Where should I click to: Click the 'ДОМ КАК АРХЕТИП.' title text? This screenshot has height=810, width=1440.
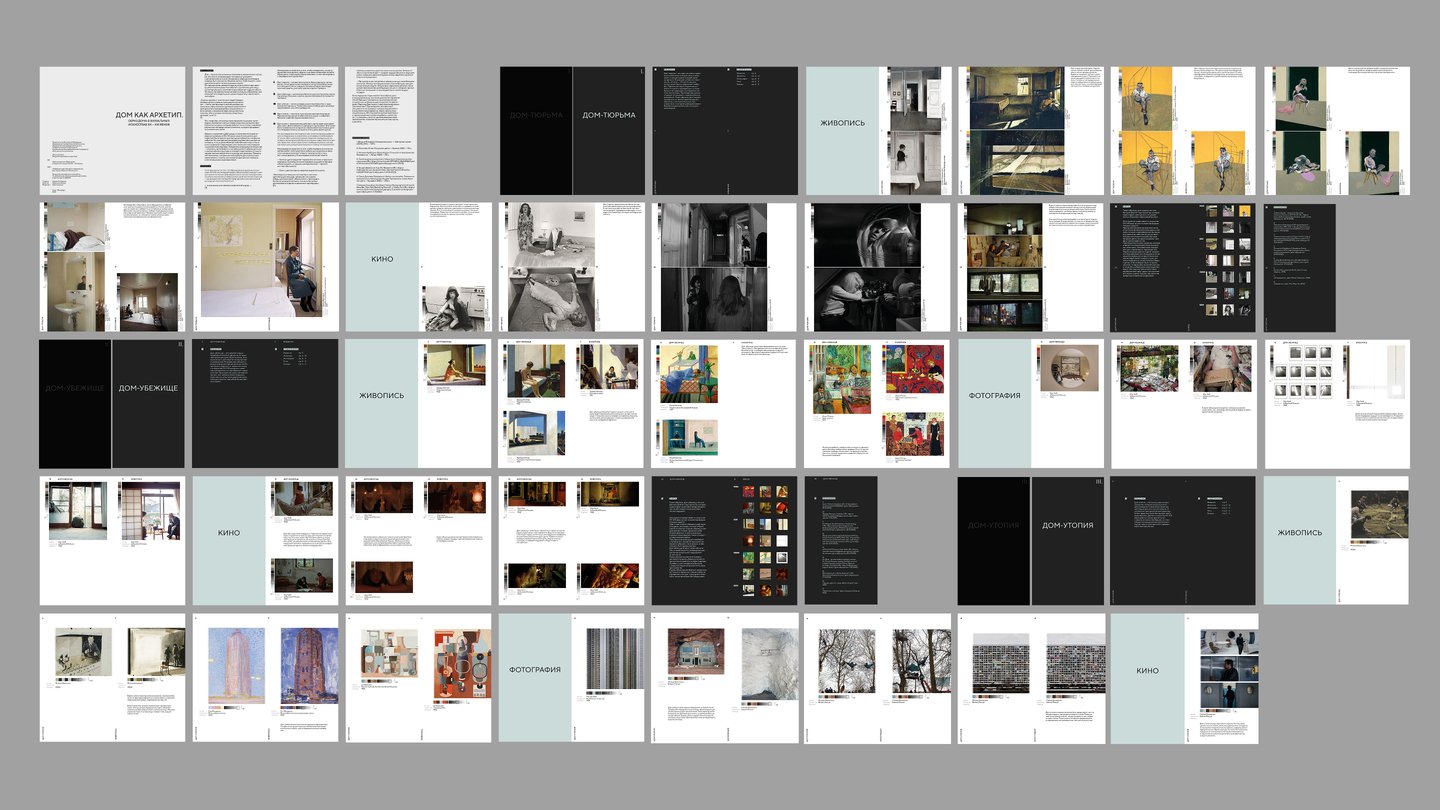pyautogui.click(x=150, y=115)
